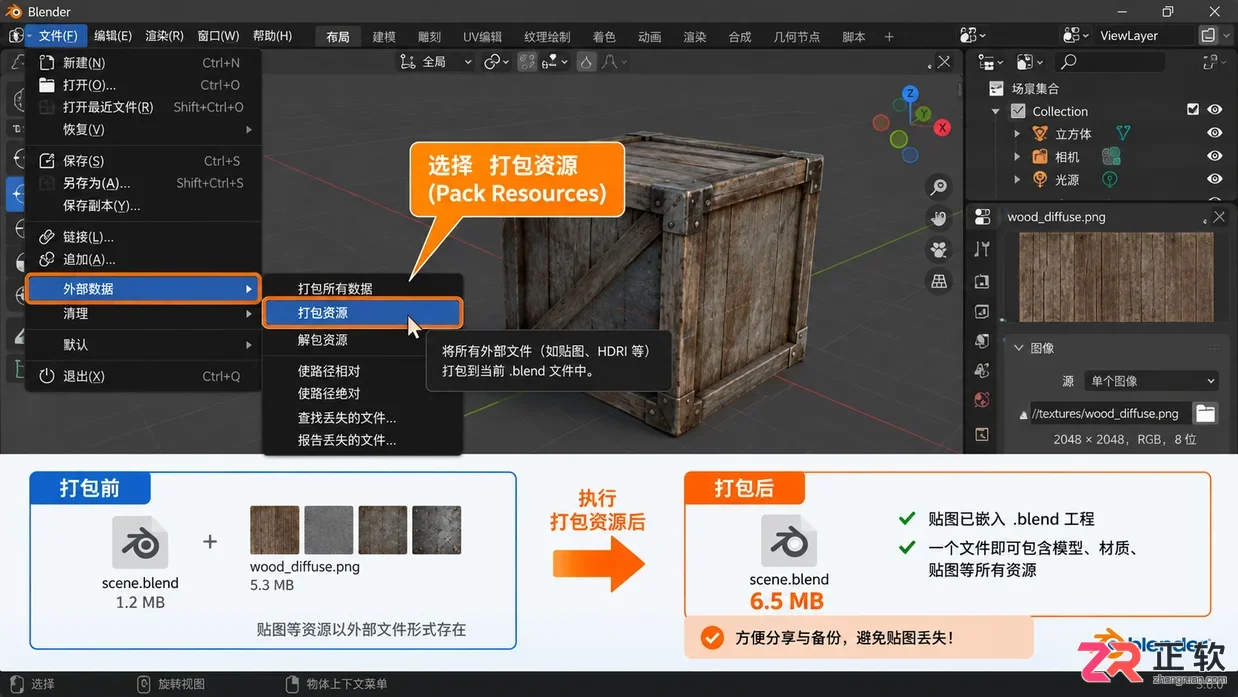Open the Render properties tab icon
This screenshot has width=1238, height=697.
pyautogui.click(x=982, y=281)
